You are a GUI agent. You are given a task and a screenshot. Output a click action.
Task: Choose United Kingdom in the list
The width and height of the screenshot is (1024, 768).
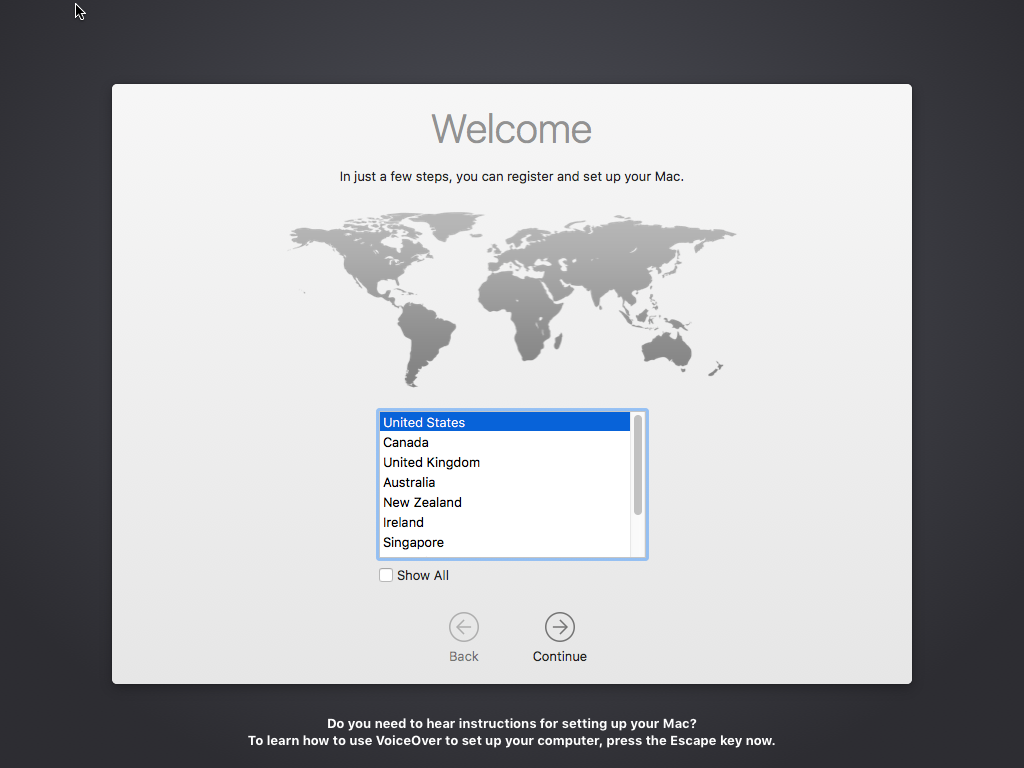click(431, 462)
